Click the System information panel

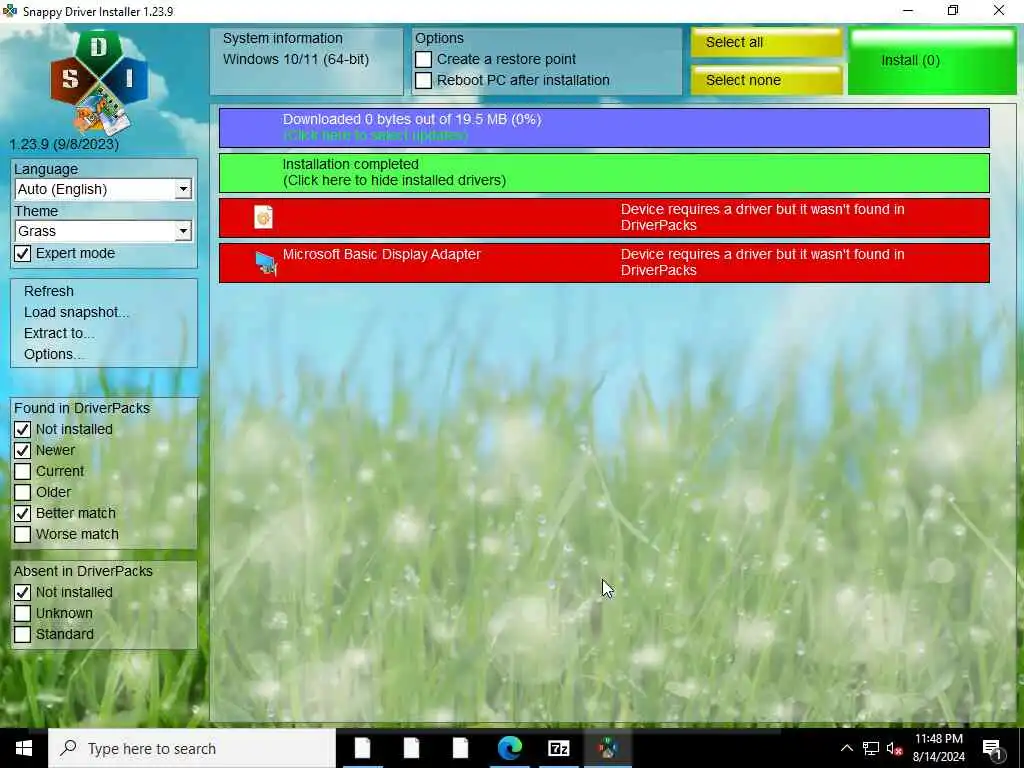point(306,61)
